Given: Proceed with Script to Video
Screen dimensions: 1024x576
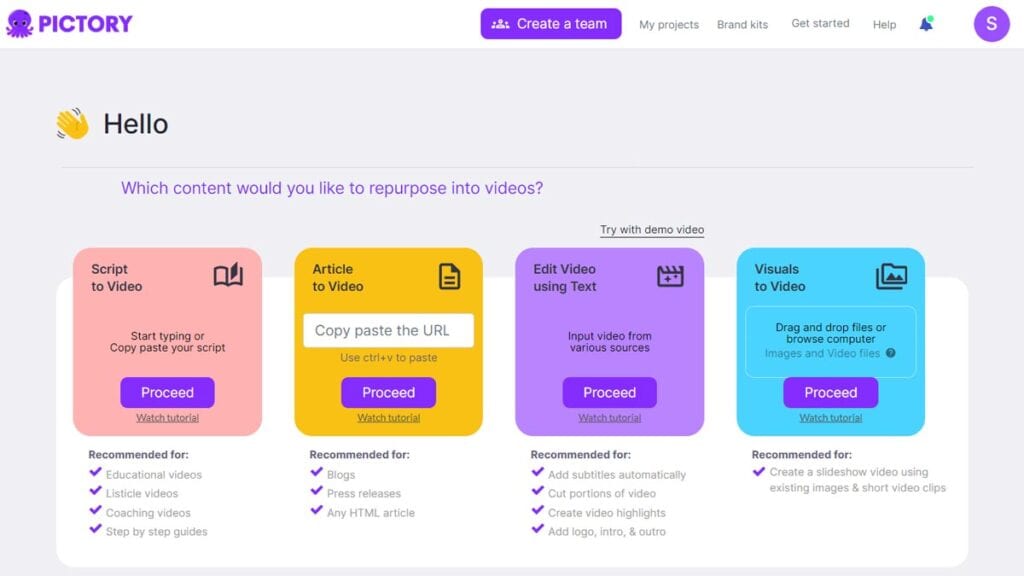Looking at the screenshot, I should pos(167,392).
